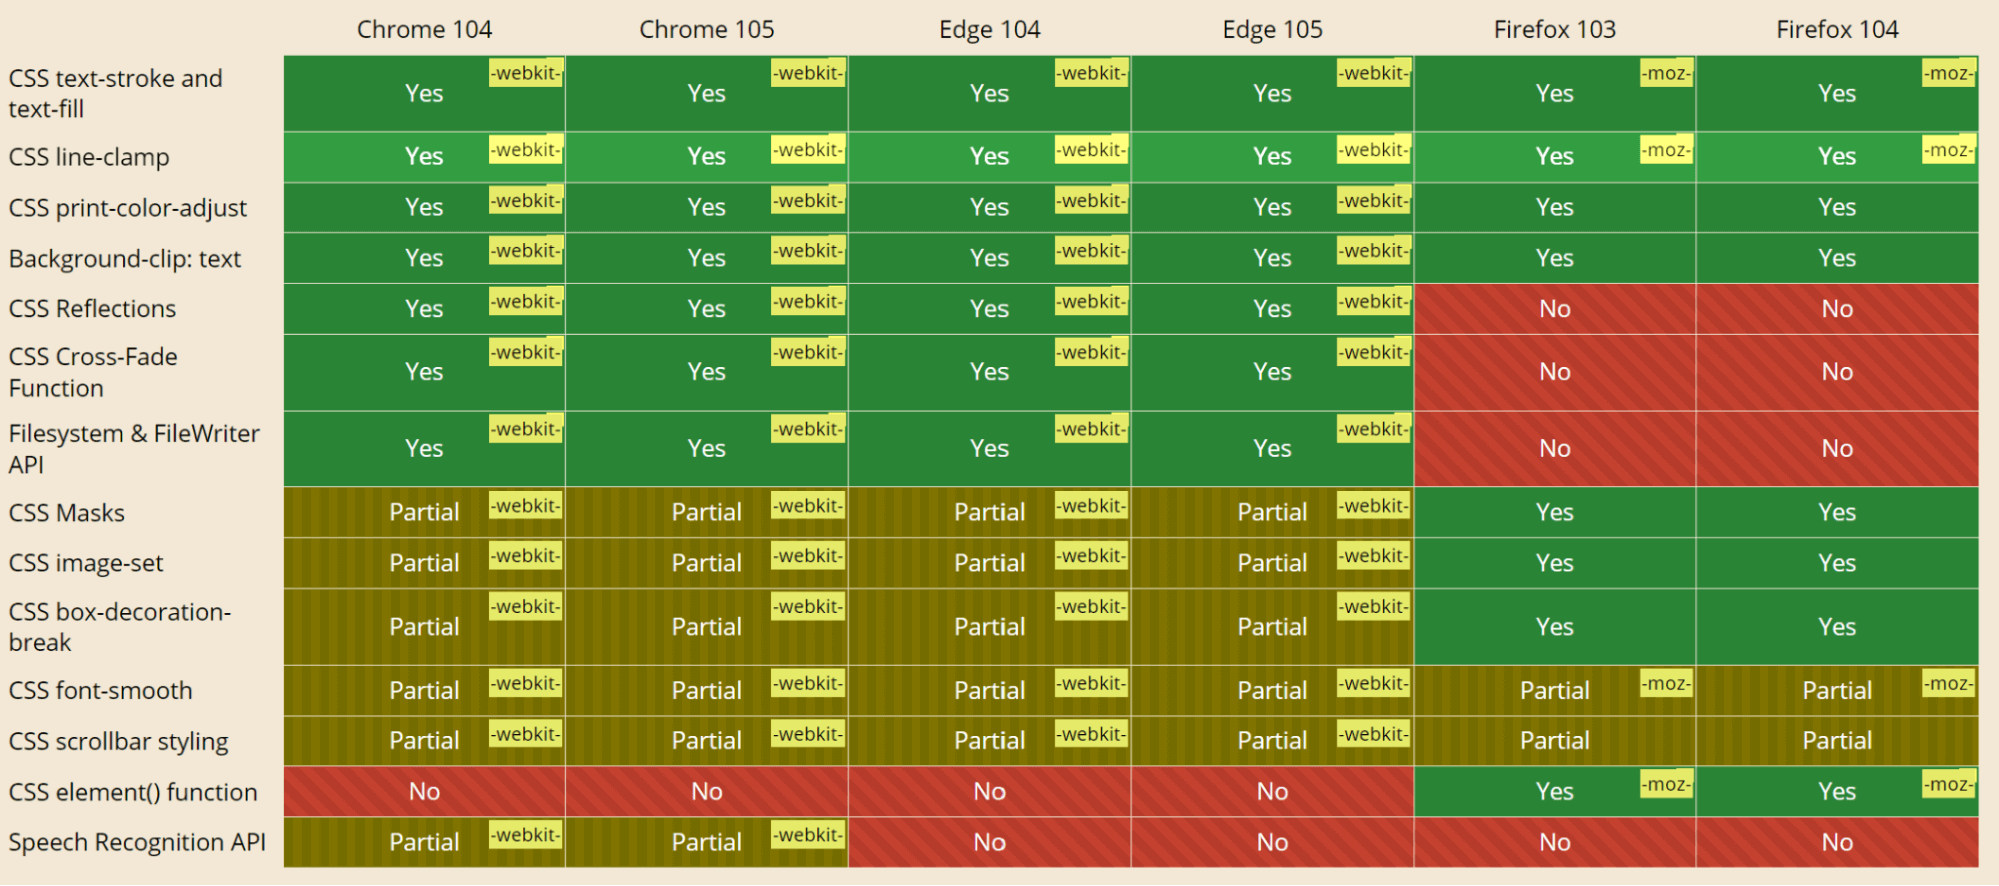Click the Speech Recognition API row label
The height and width of the screenshot is (886, 1999).
point(137,842)
